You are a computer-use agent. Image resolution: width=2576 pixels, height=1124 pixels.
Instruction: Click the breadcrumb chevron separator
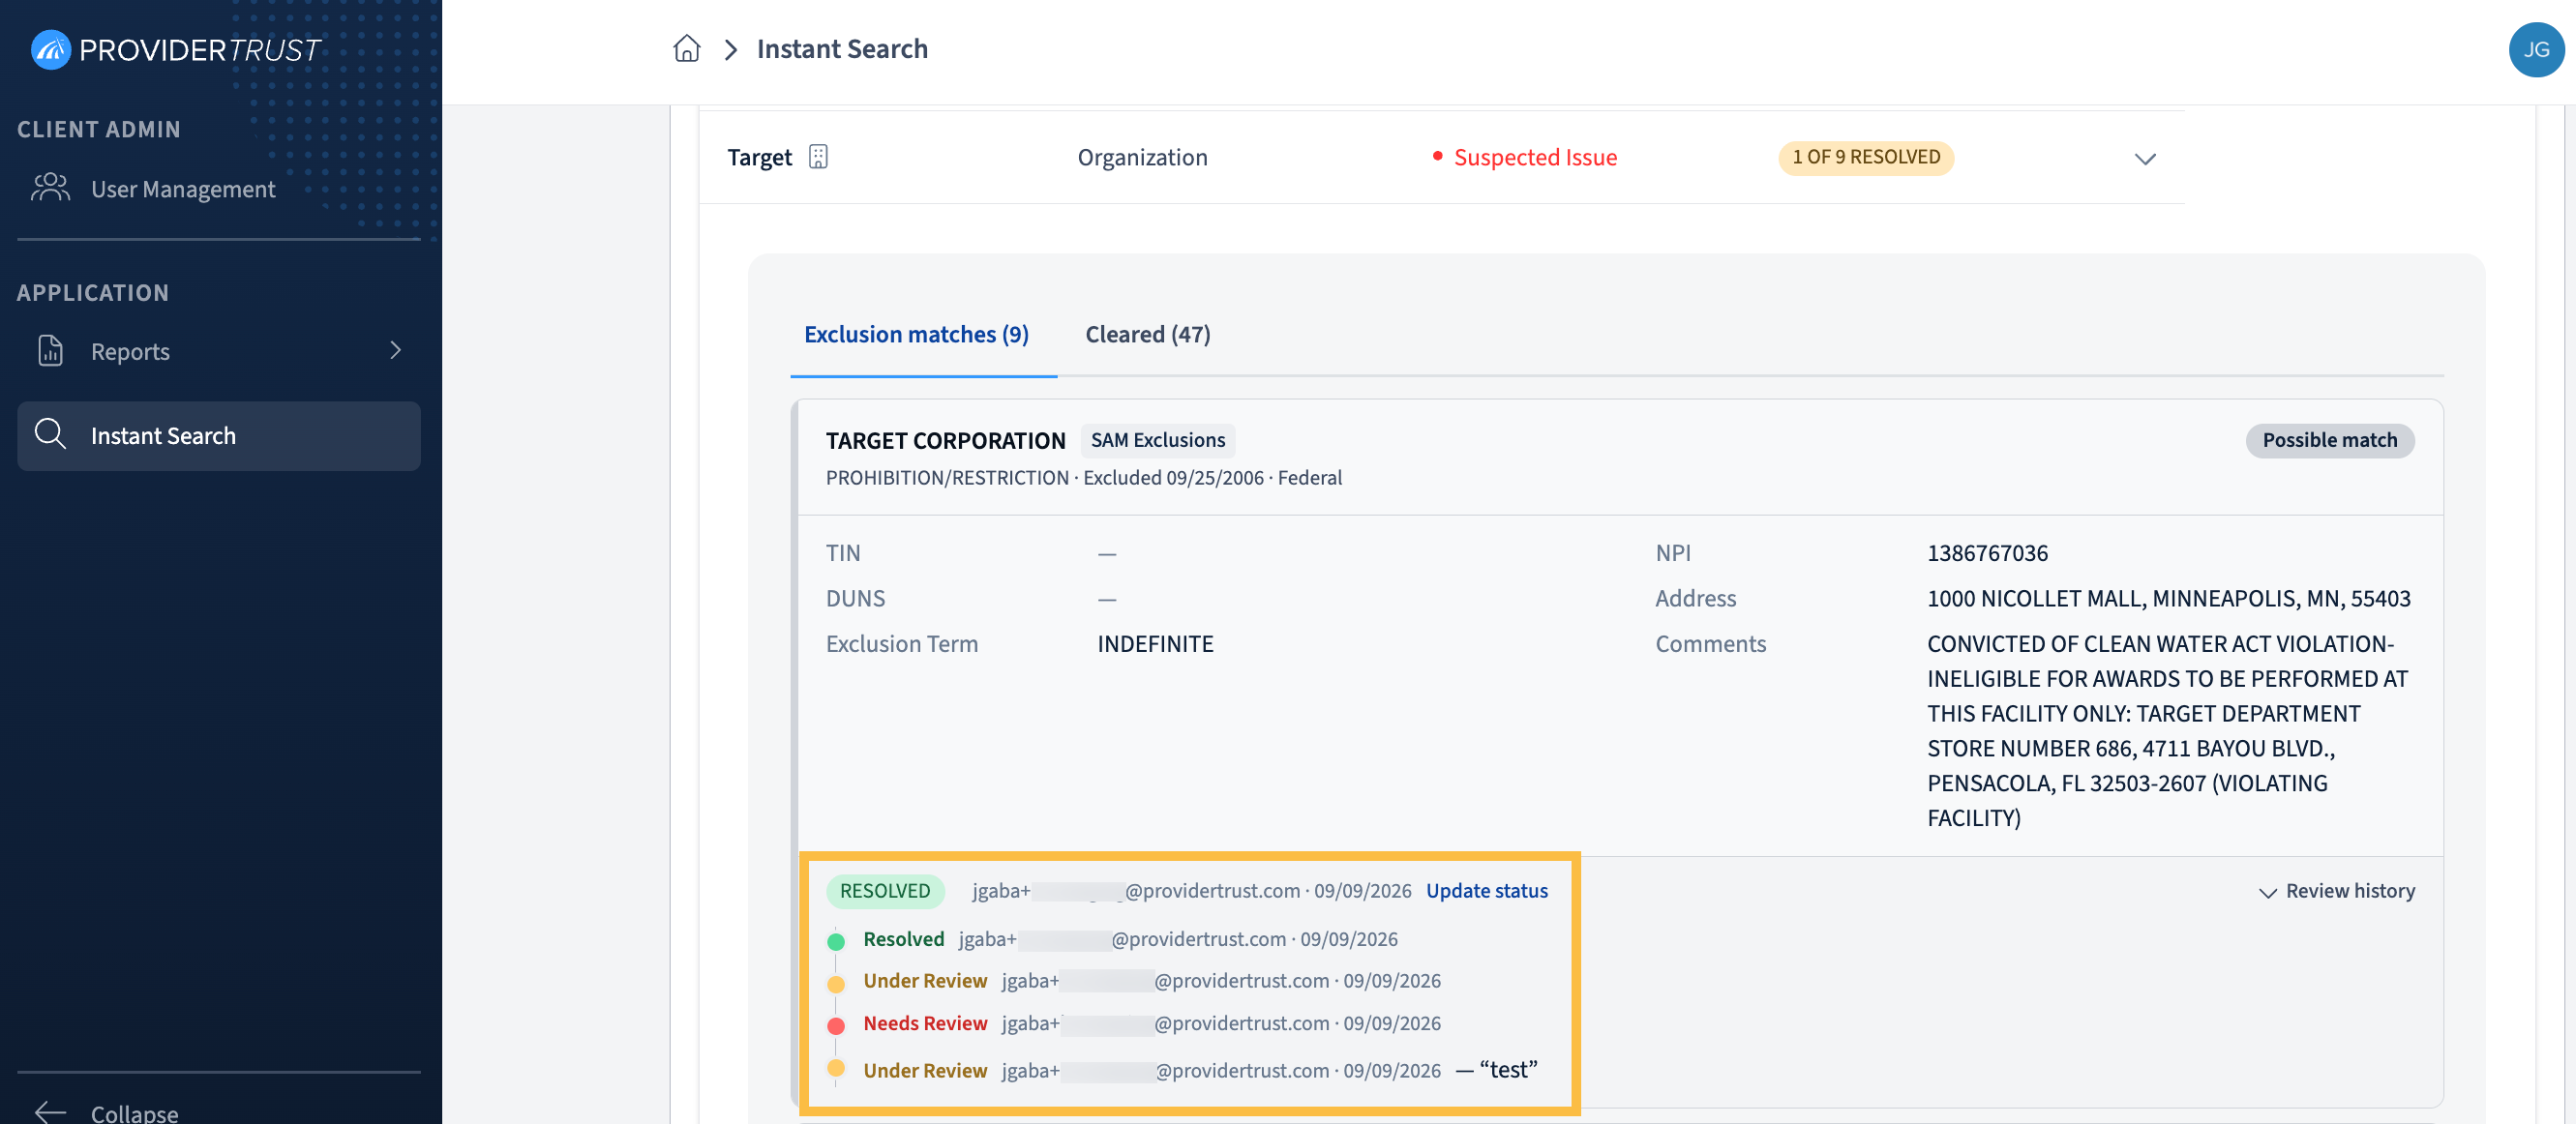point(731,49)
